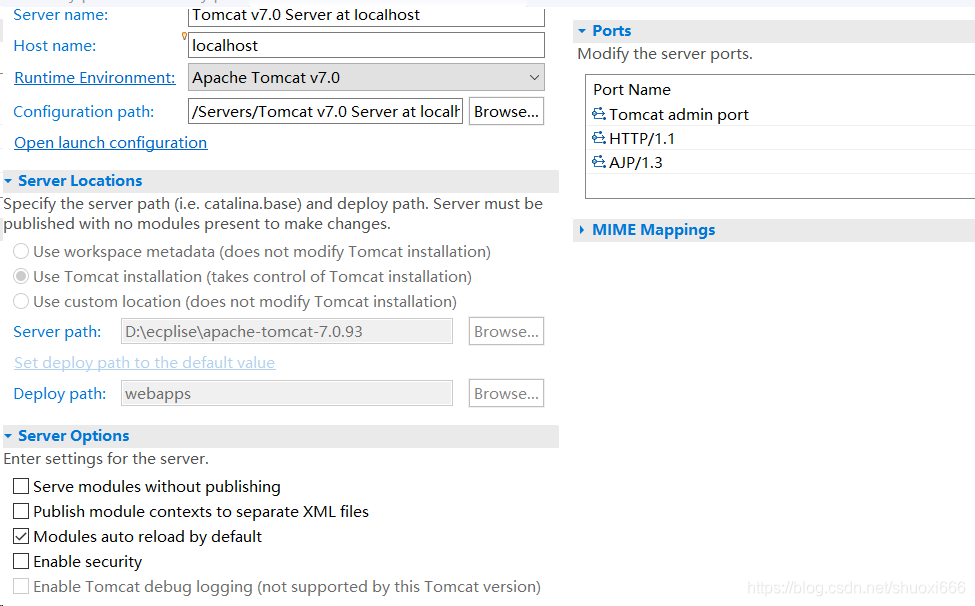The width and height of the screenshot is (975, 606).
Task: Open the Runtime Environment link
Action: pyautogui.click(x=95, y=78)
